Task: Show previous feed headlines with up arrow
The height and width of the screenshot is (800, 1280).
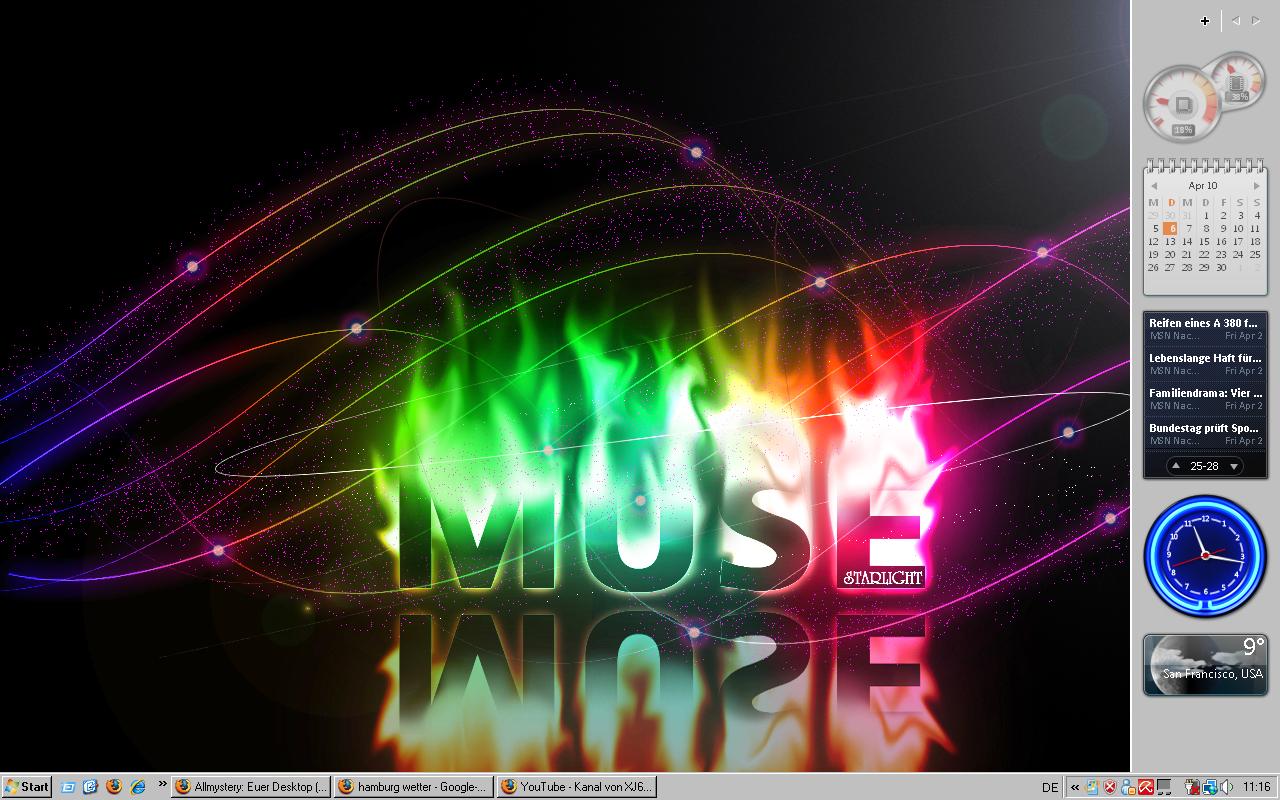Action: [x=1176, y=466]
